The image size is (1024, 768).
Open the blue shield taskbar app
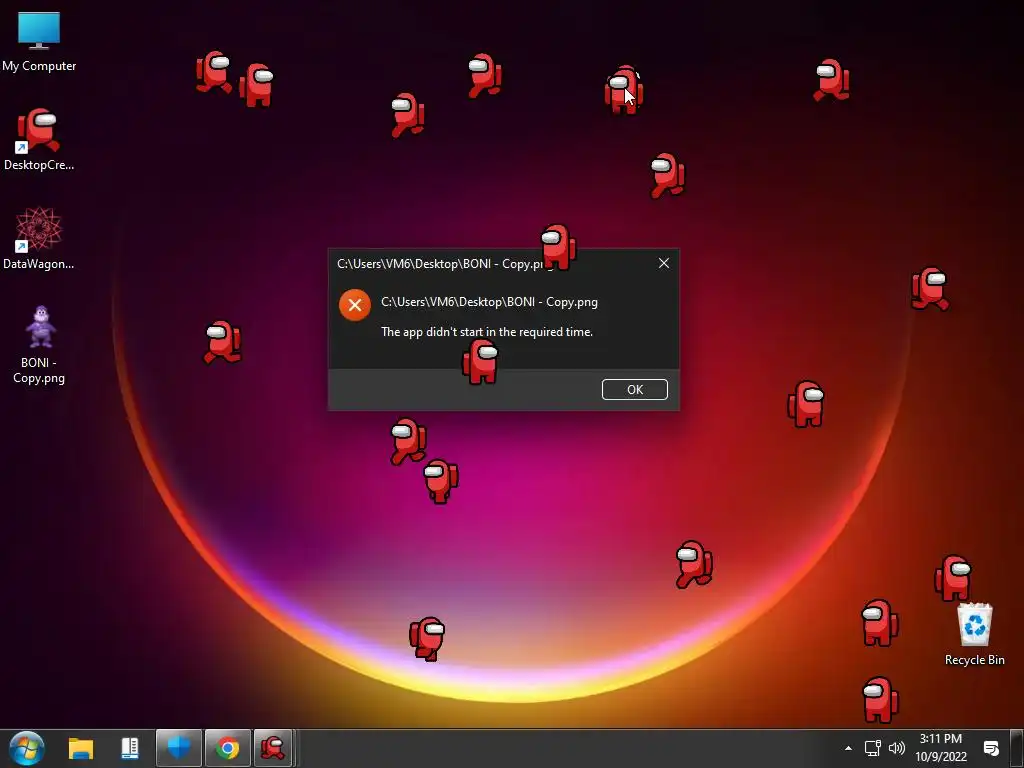point(179,748)
